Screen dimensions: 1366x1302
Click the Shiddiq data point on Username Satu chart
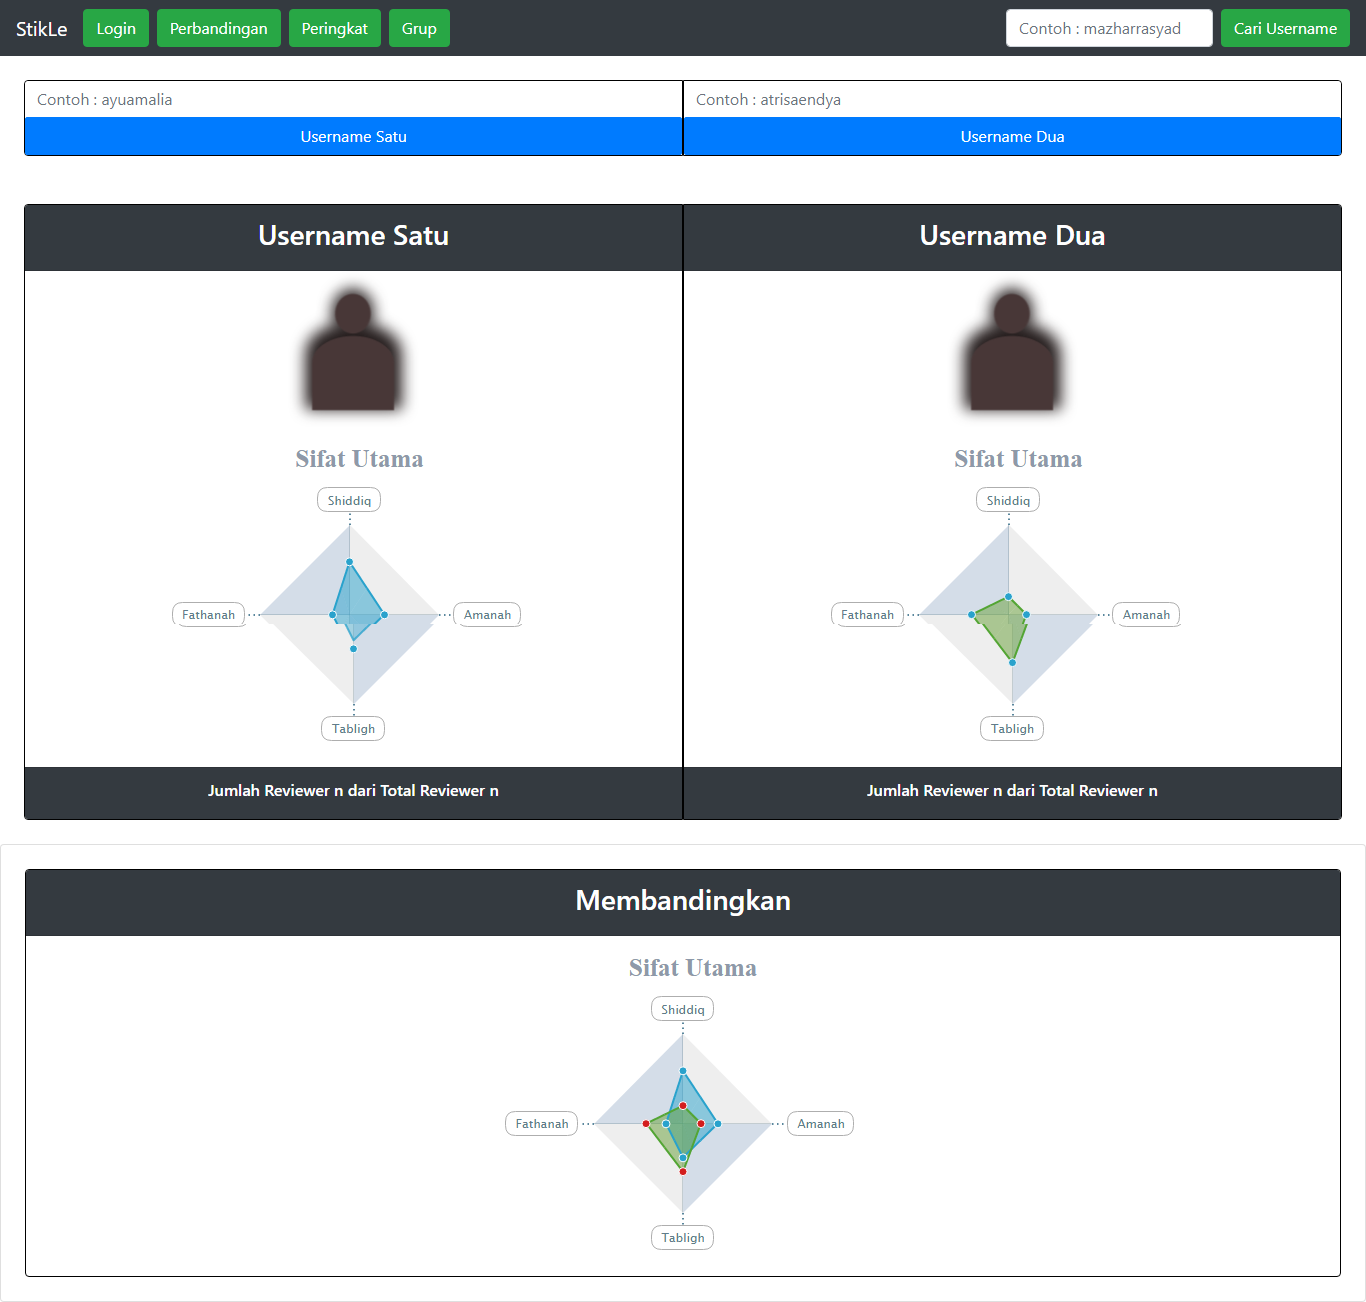349,562
